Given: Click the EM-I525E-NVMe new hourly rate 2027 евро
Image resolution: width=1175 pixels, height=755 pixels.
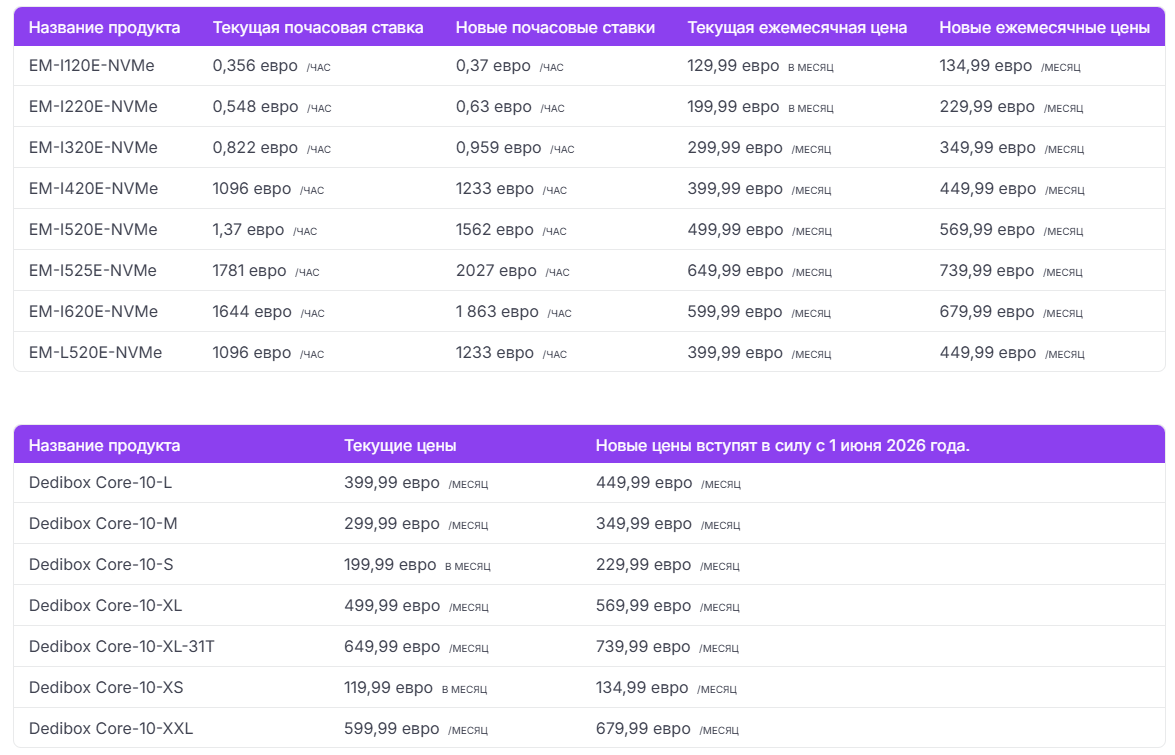Looking at the screenshot, I should 496,271.
